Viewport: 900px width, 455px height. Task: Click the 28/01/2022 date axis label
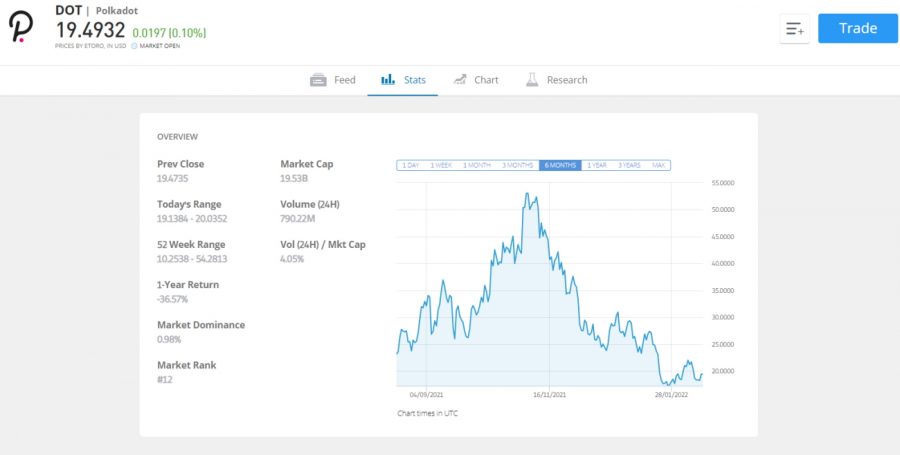click(671, 395)
